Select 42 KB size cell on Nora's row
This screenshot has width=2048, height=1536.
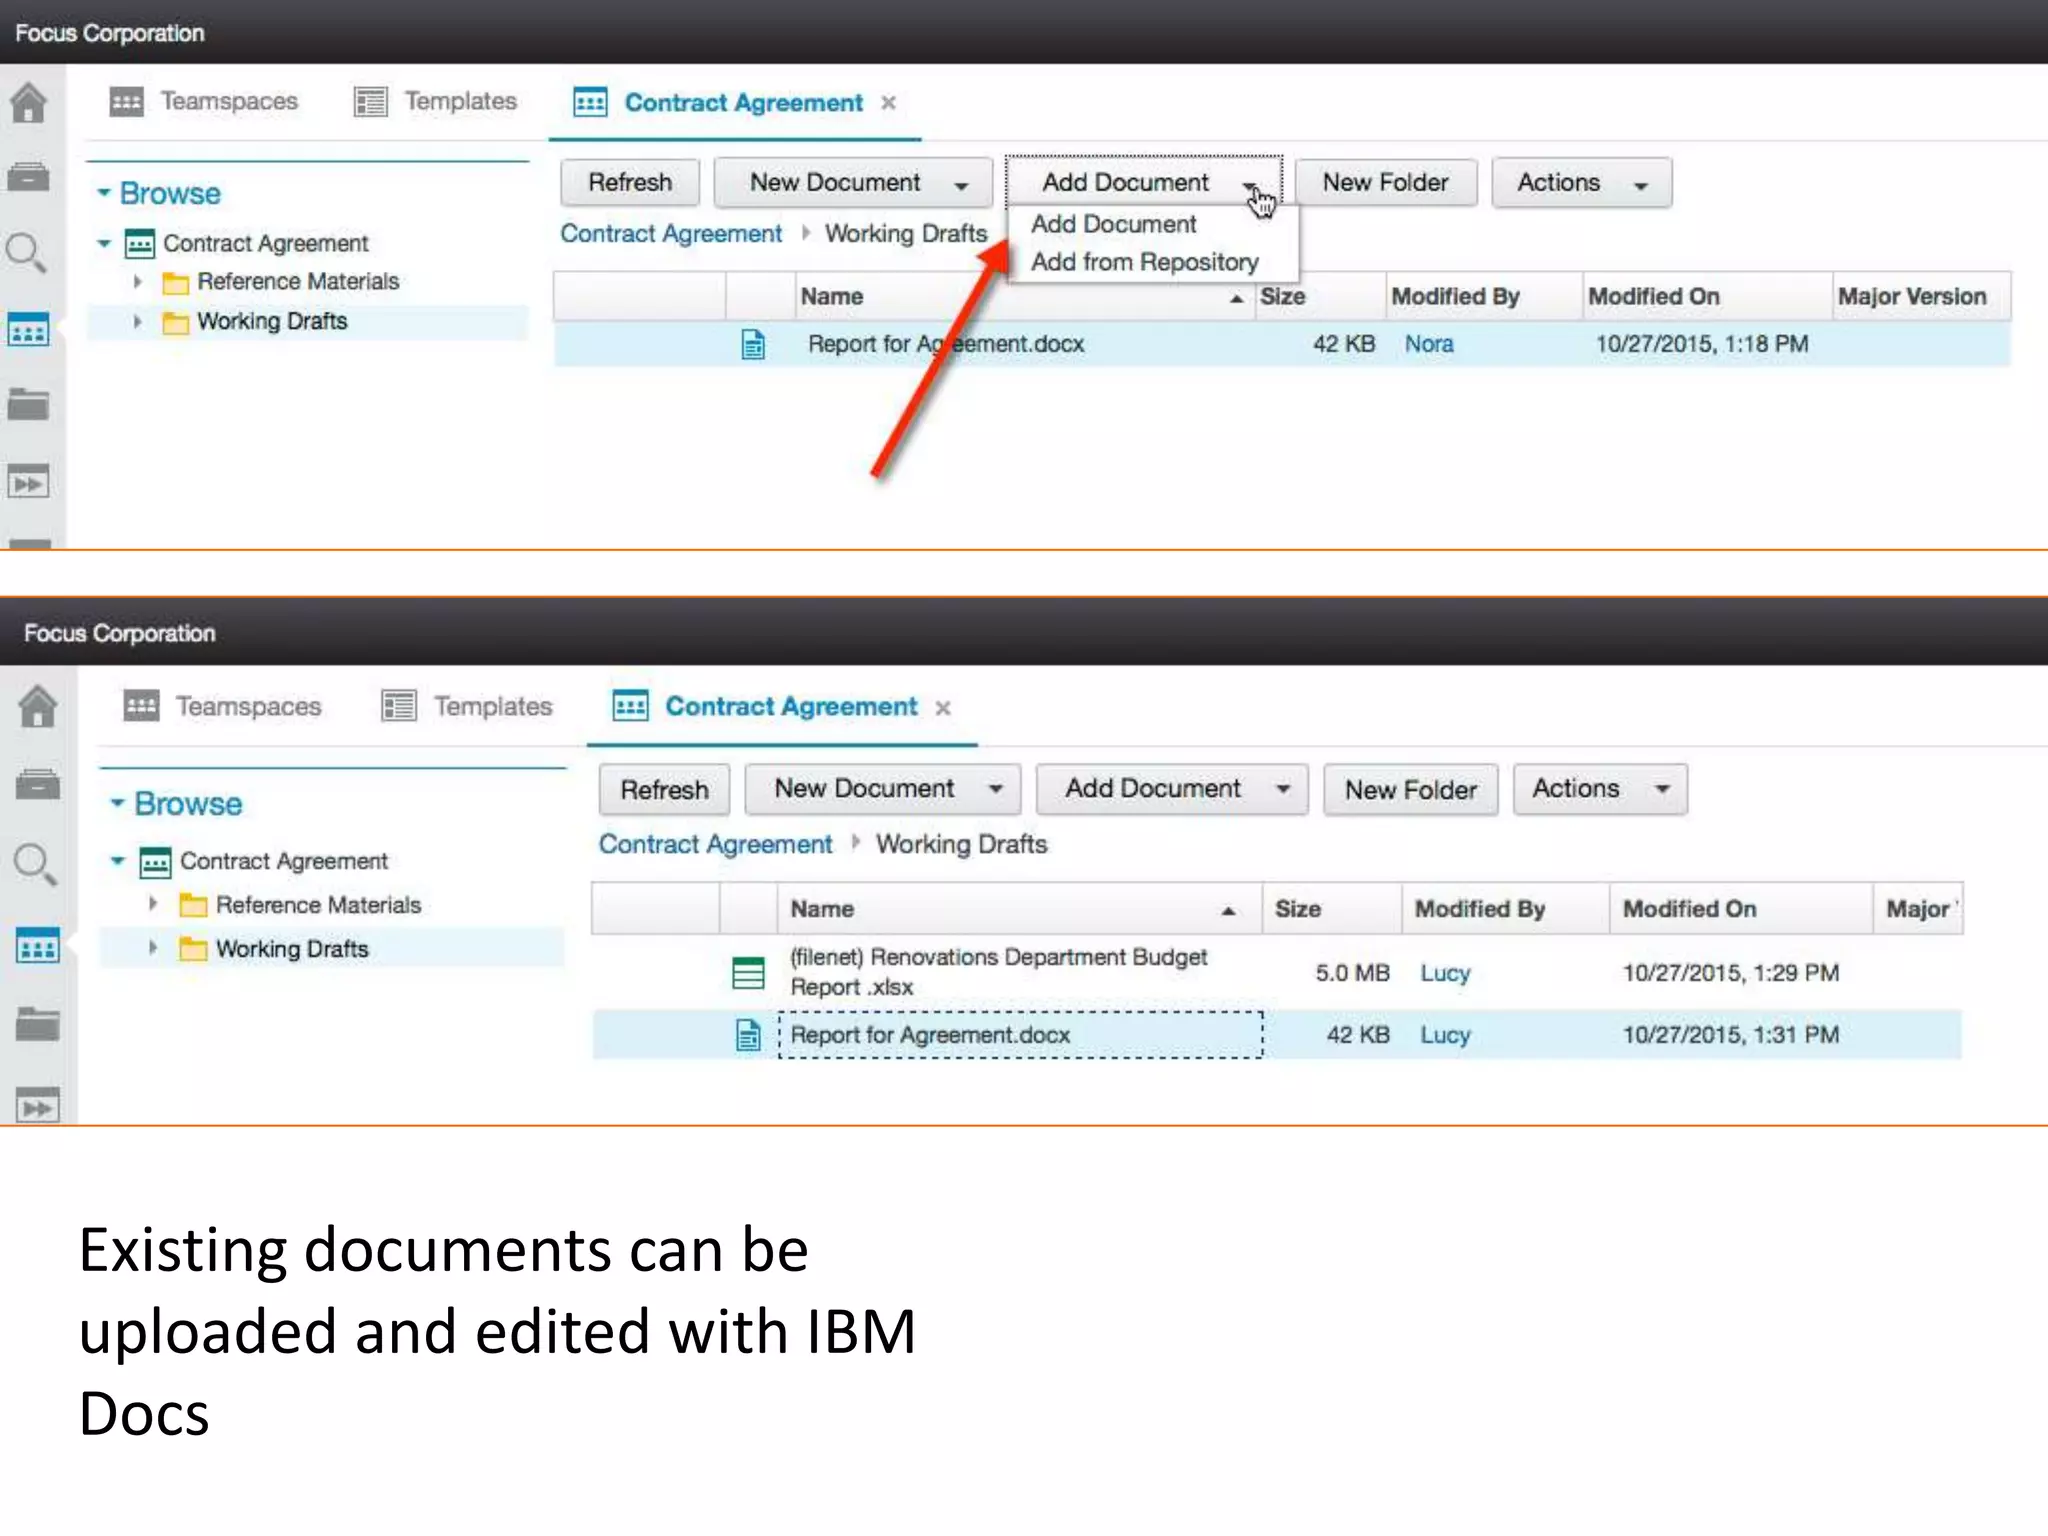click(x=1344, y=344)
